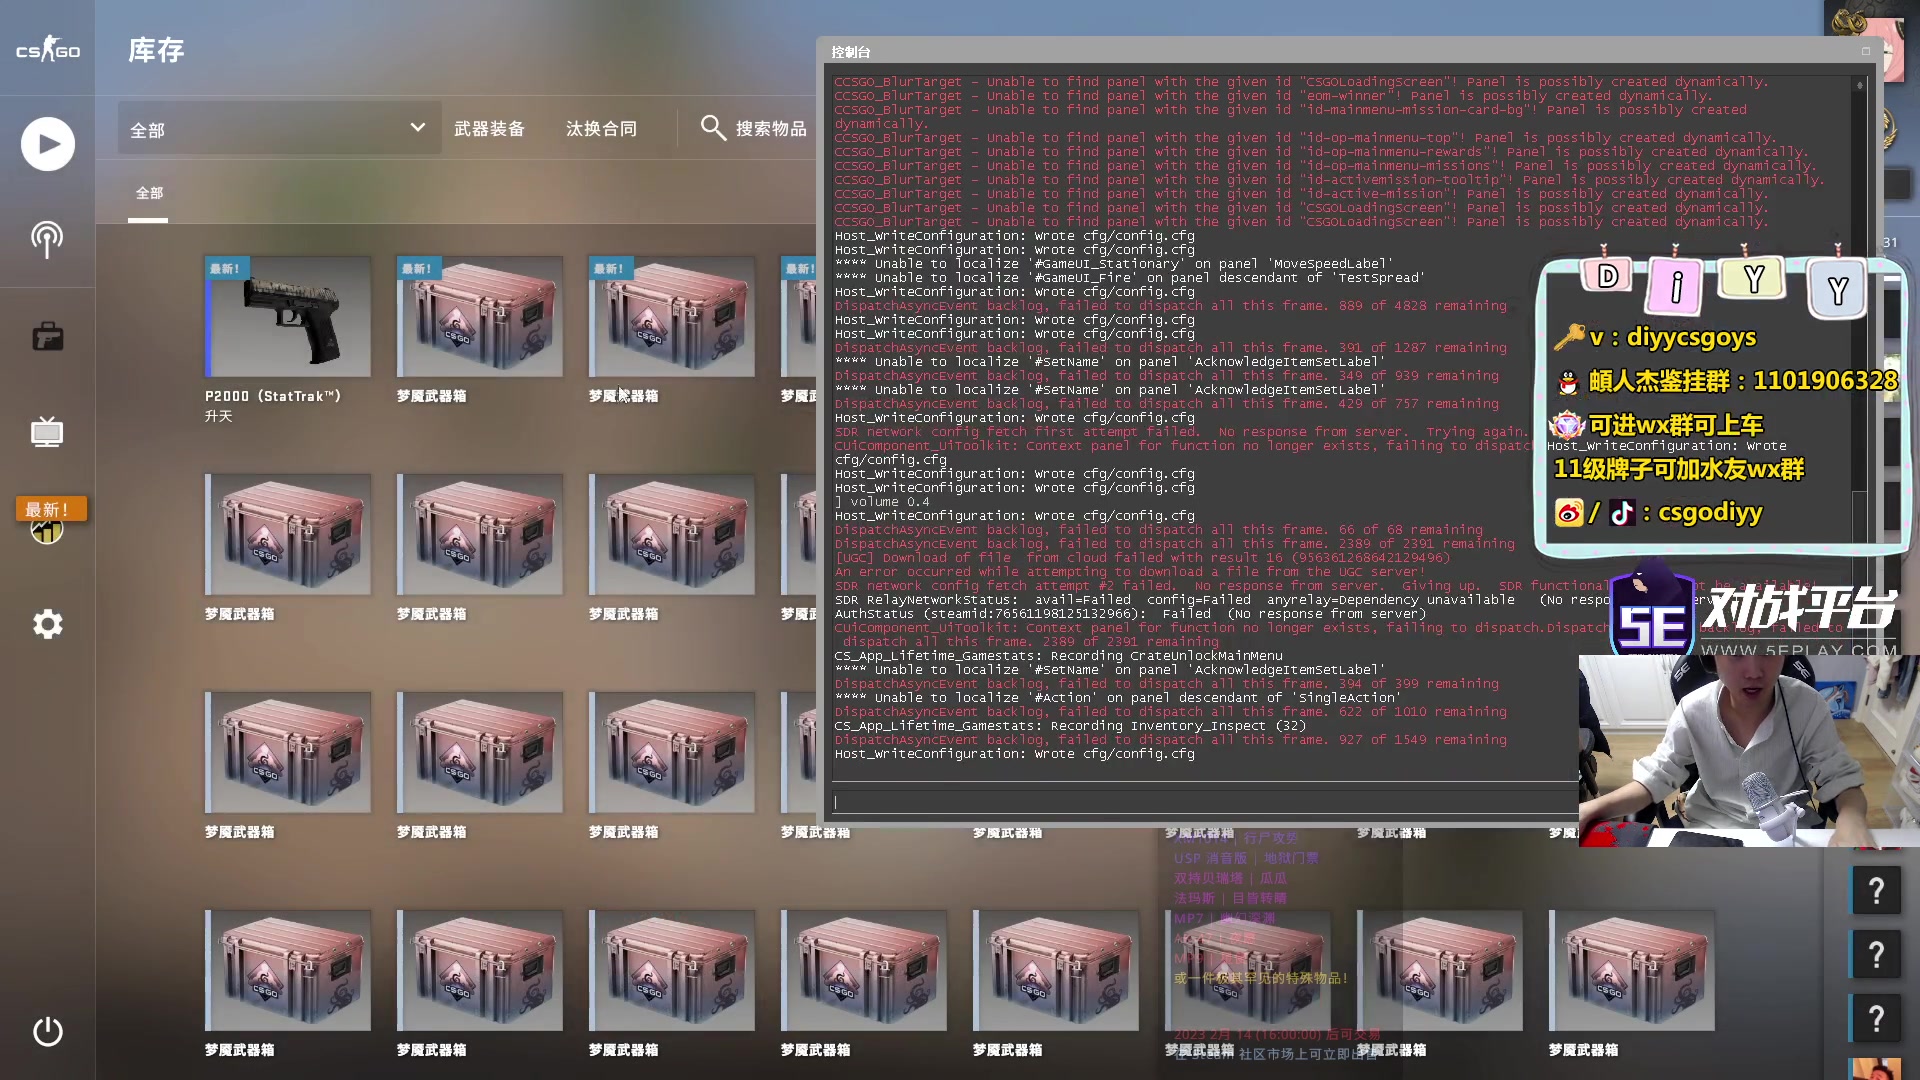Click the console scrollbar up arrow

[1859, 85]
